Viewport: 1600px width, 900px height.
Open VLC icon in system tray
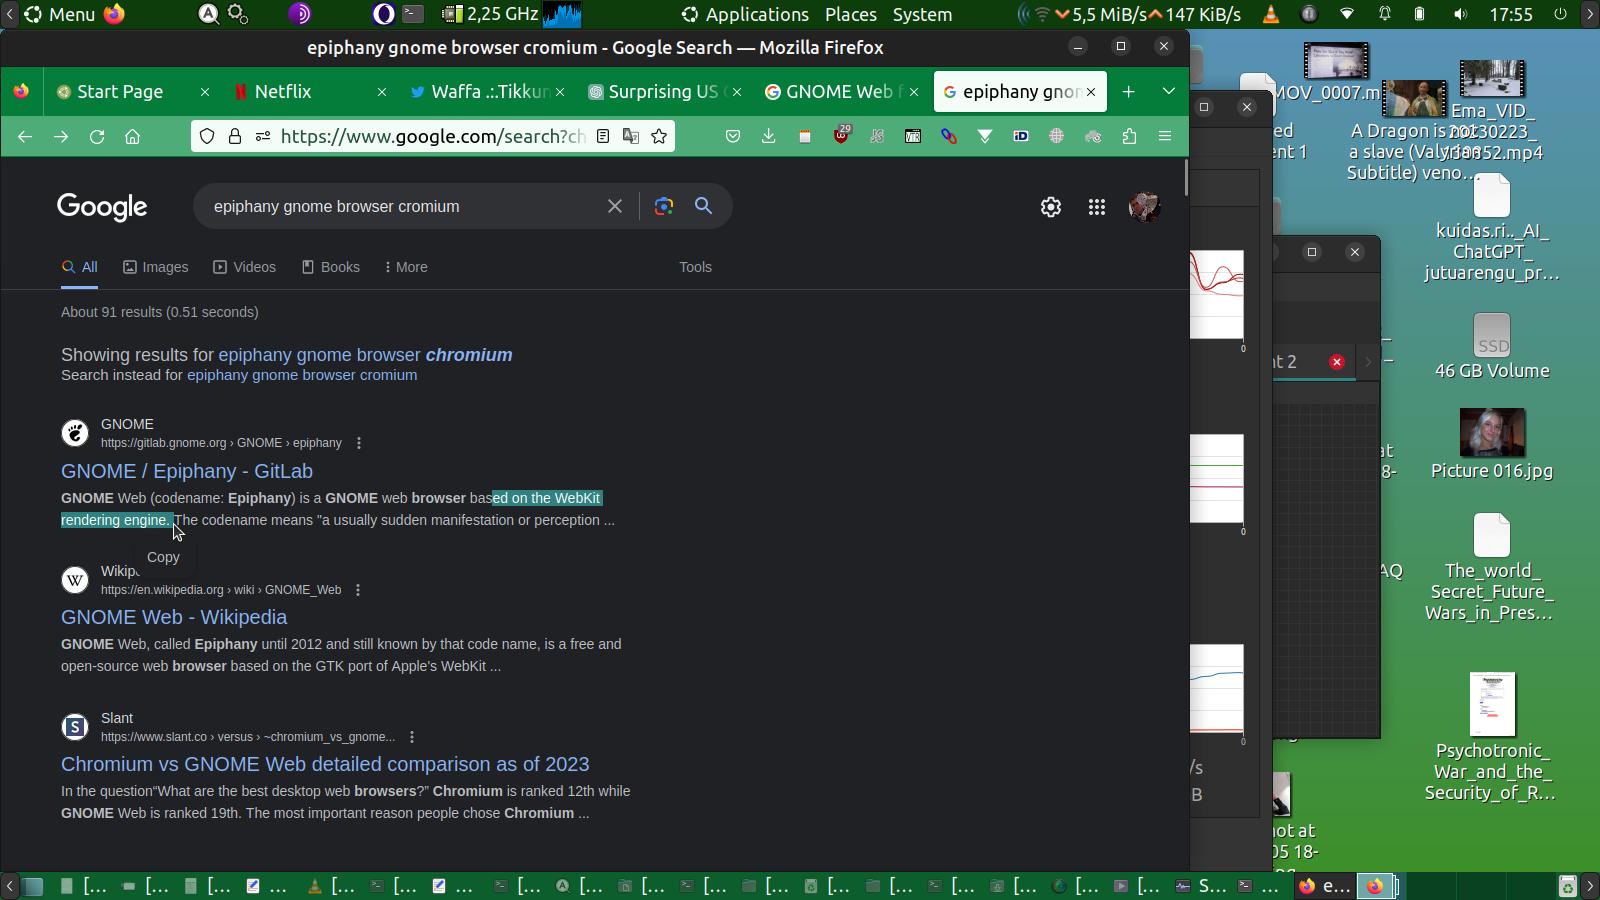click(x=1271, y=14)
